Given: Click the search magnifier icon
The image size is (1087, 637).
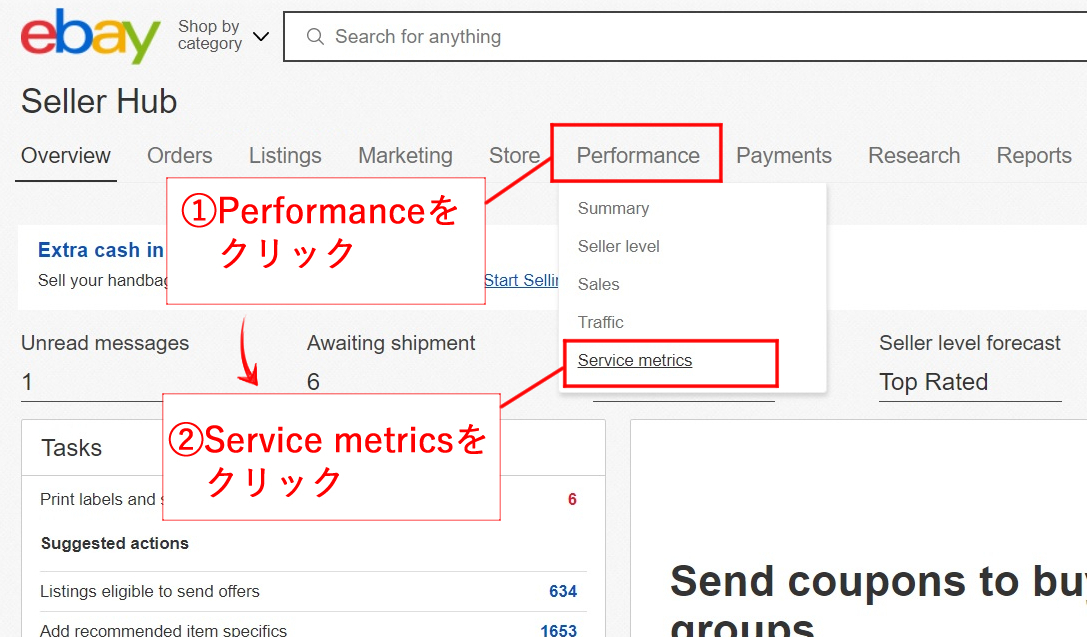Looking at the screenshot, I should coord(315,37).
